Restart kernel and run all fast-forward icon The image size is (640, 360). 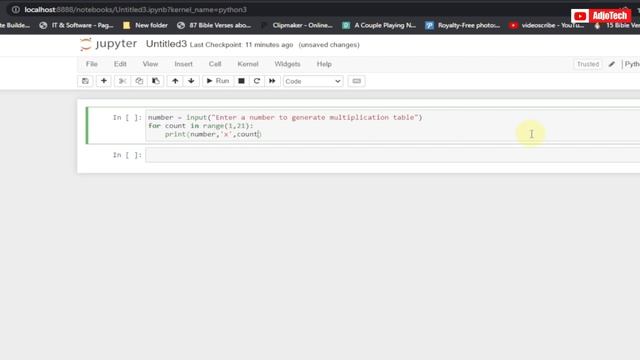272,81
